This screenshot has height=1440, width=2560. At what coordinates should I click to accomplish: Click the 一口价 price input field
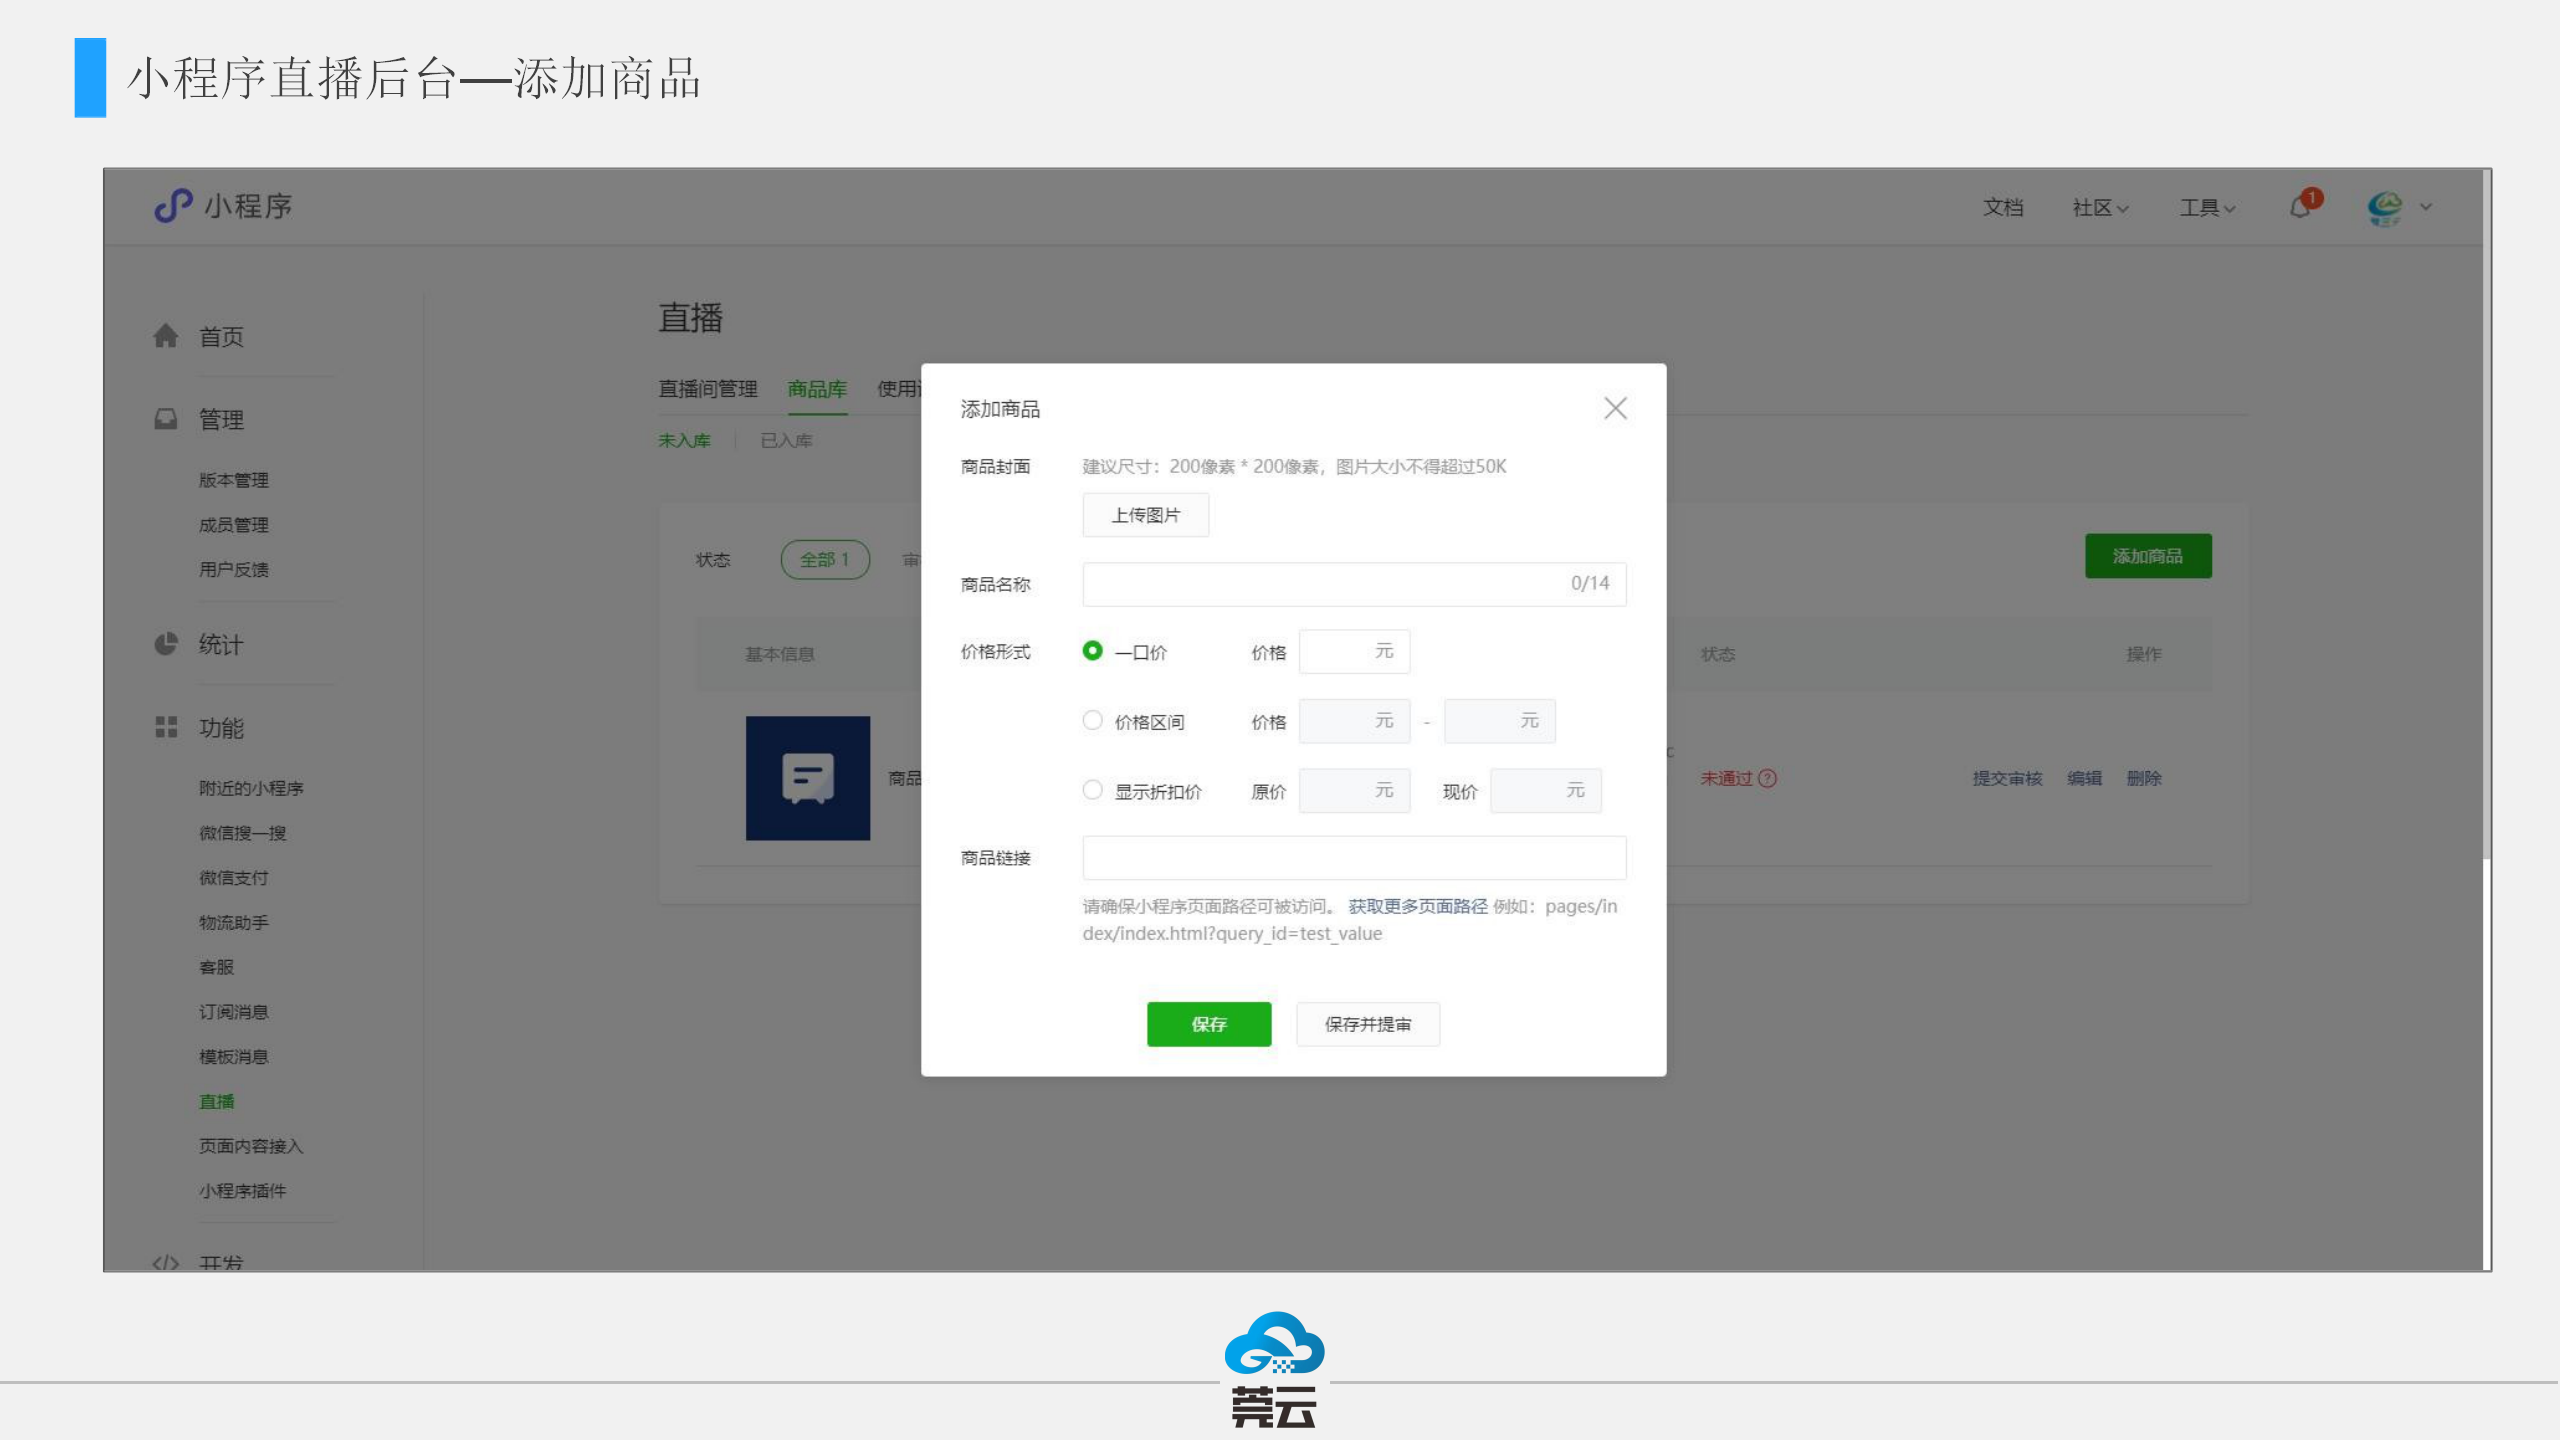(x=1354, y=652)
